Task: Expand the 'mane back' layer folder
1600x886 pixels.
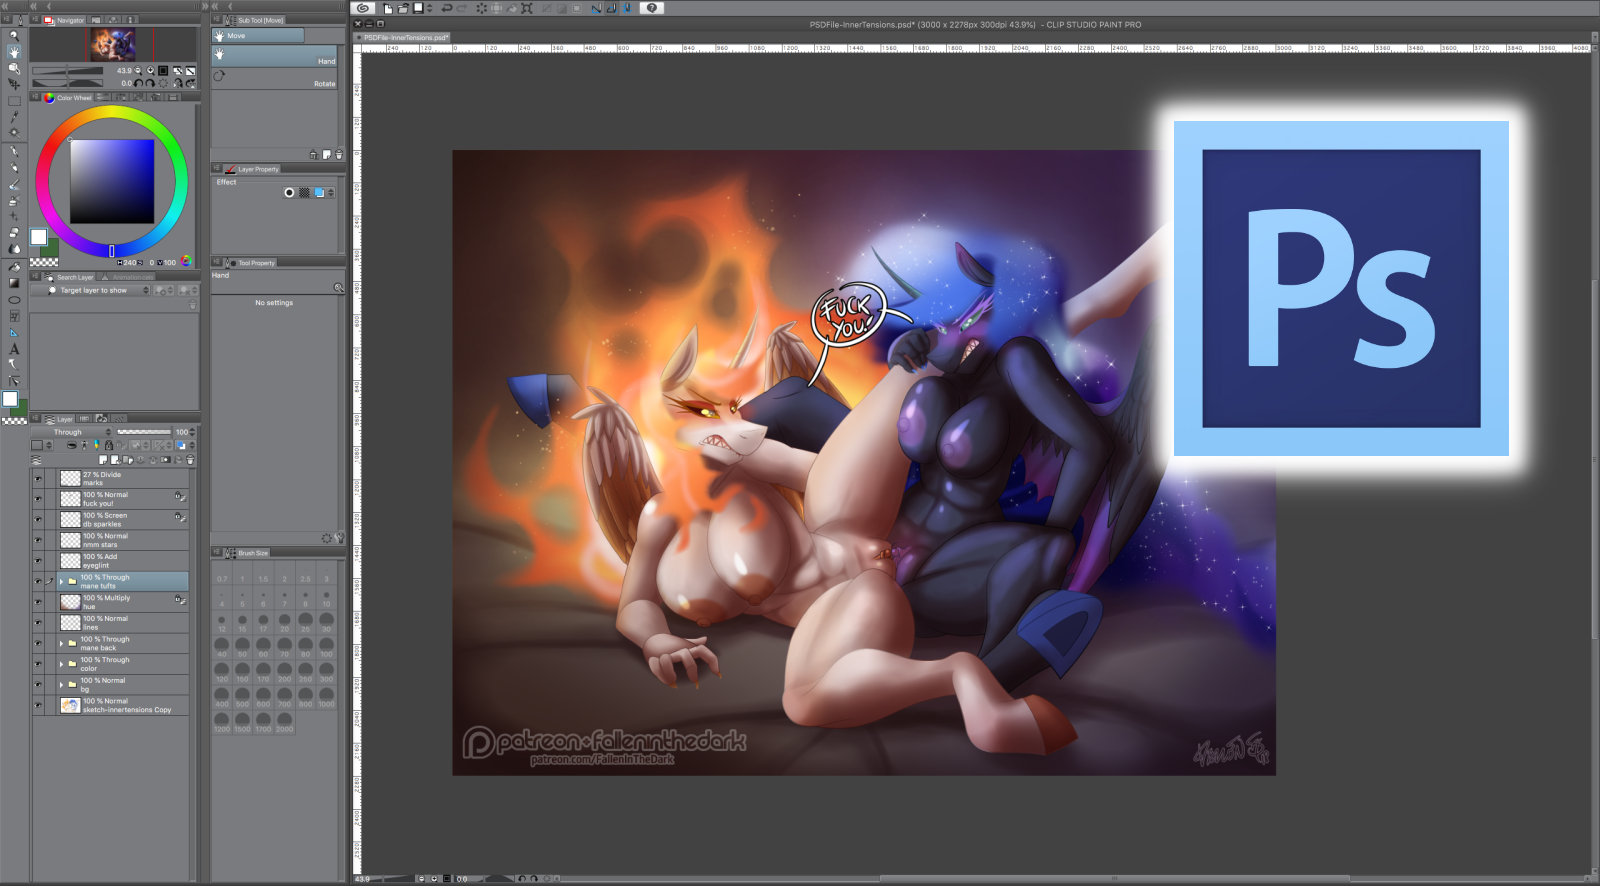Action: (61, 643)
